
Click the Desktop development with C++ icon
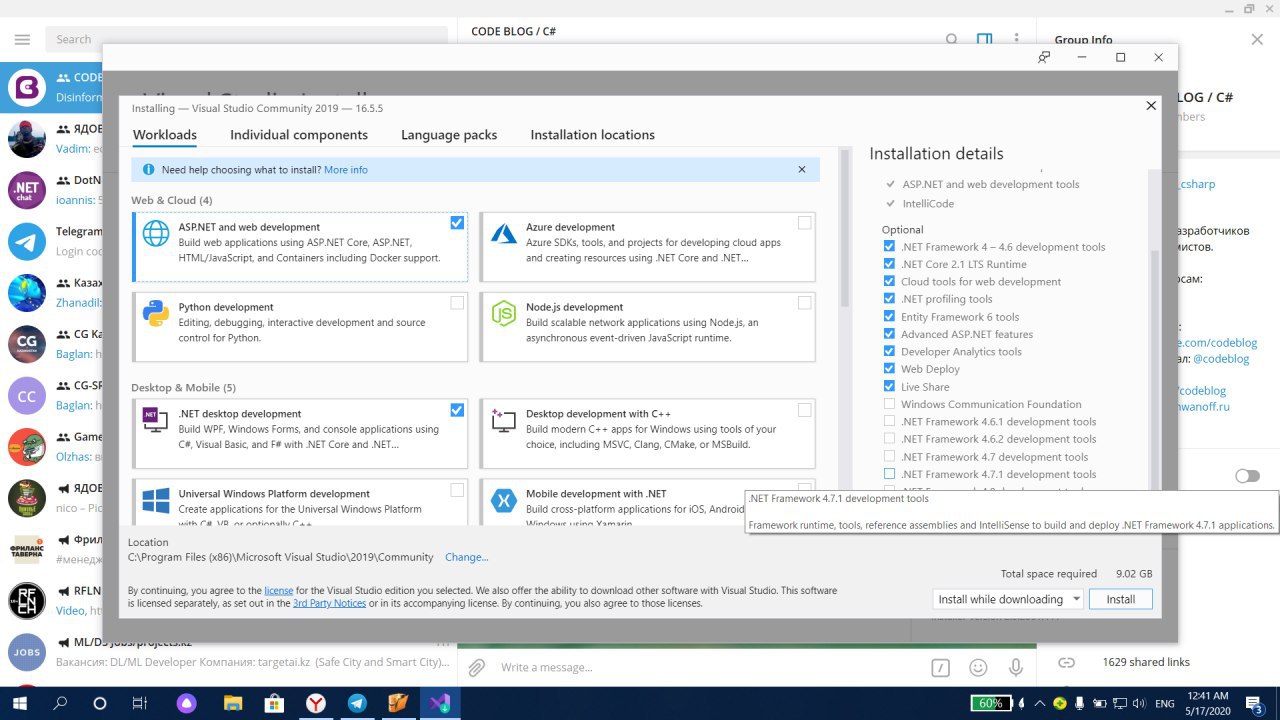504,420
